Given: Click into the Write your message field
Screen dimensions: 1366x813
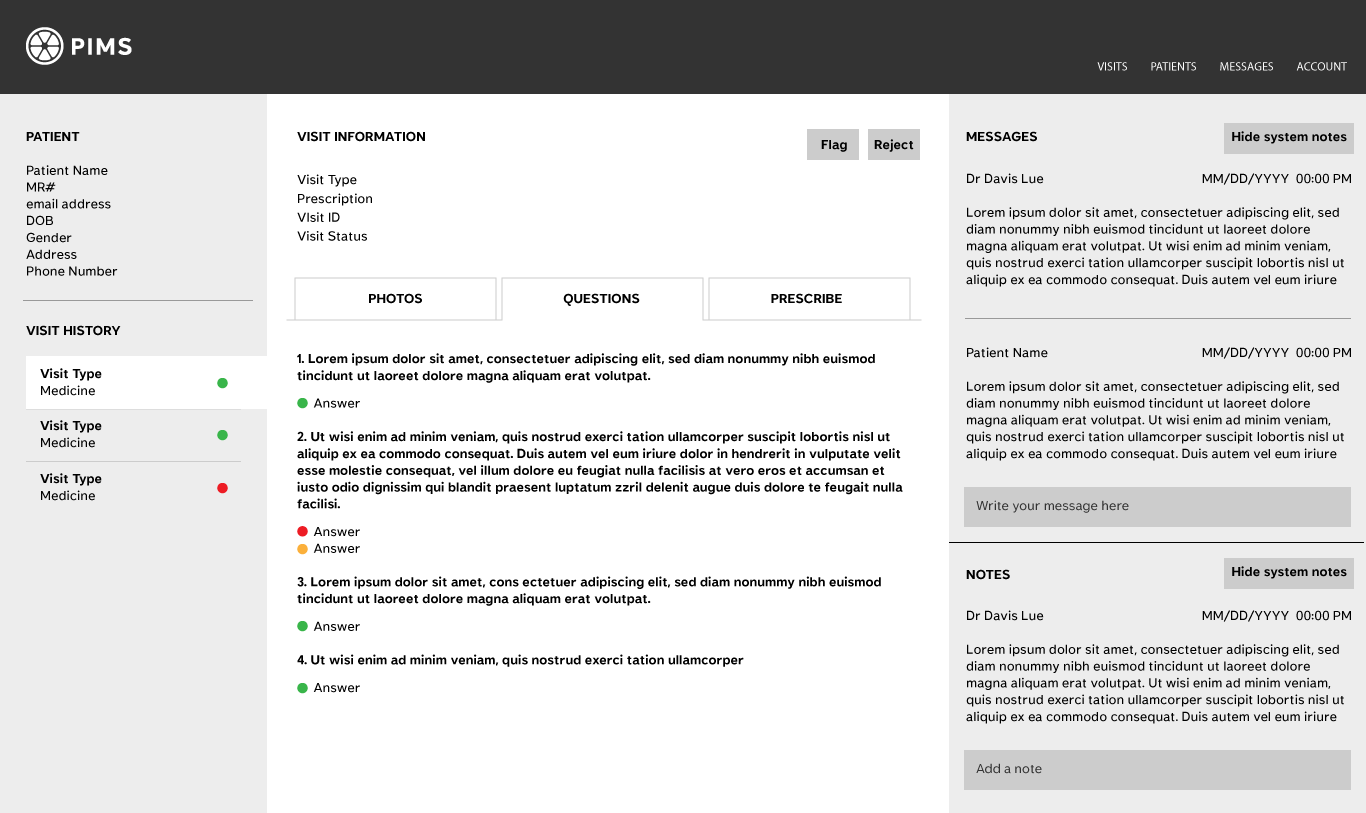Looking at the screenshot, I should (x=1156, y=507).
